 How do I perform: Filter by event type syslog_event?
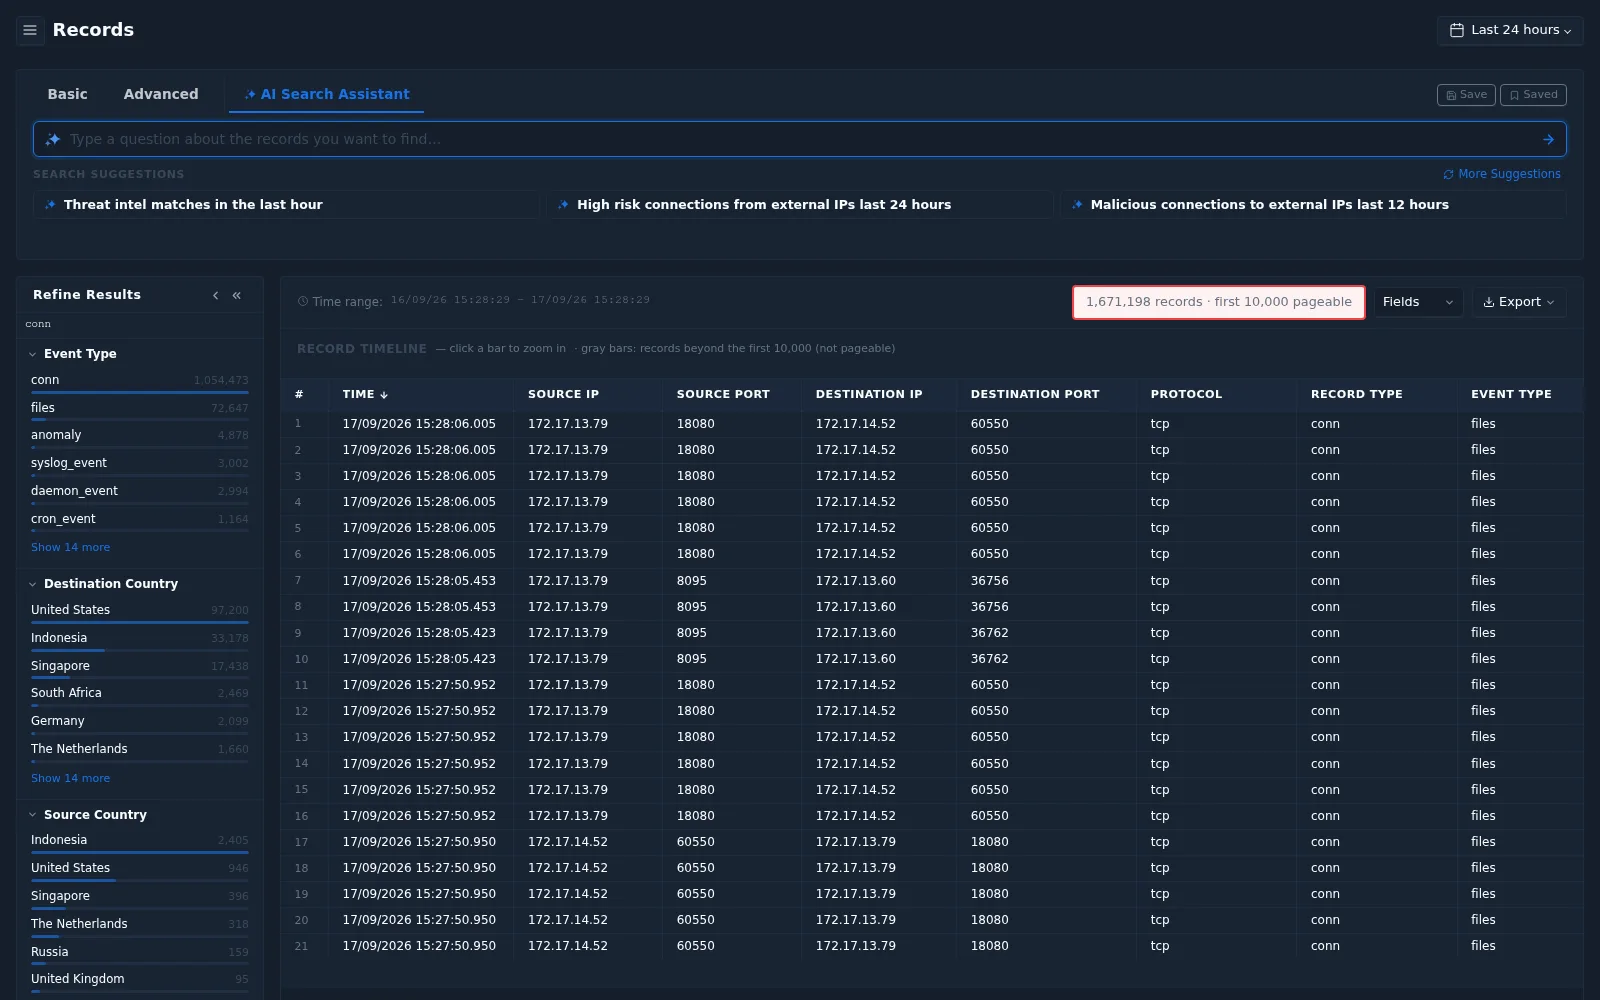[x=139, y=464]
